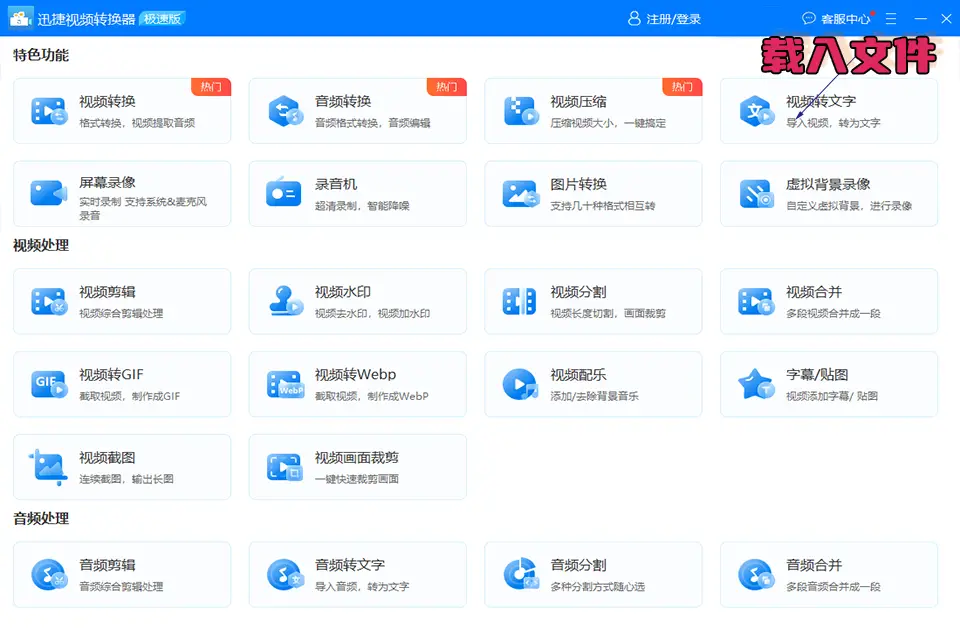Click the 录音机 radio icon
Viewport: 960px width, 640px height.
click(x=283, y=192)
